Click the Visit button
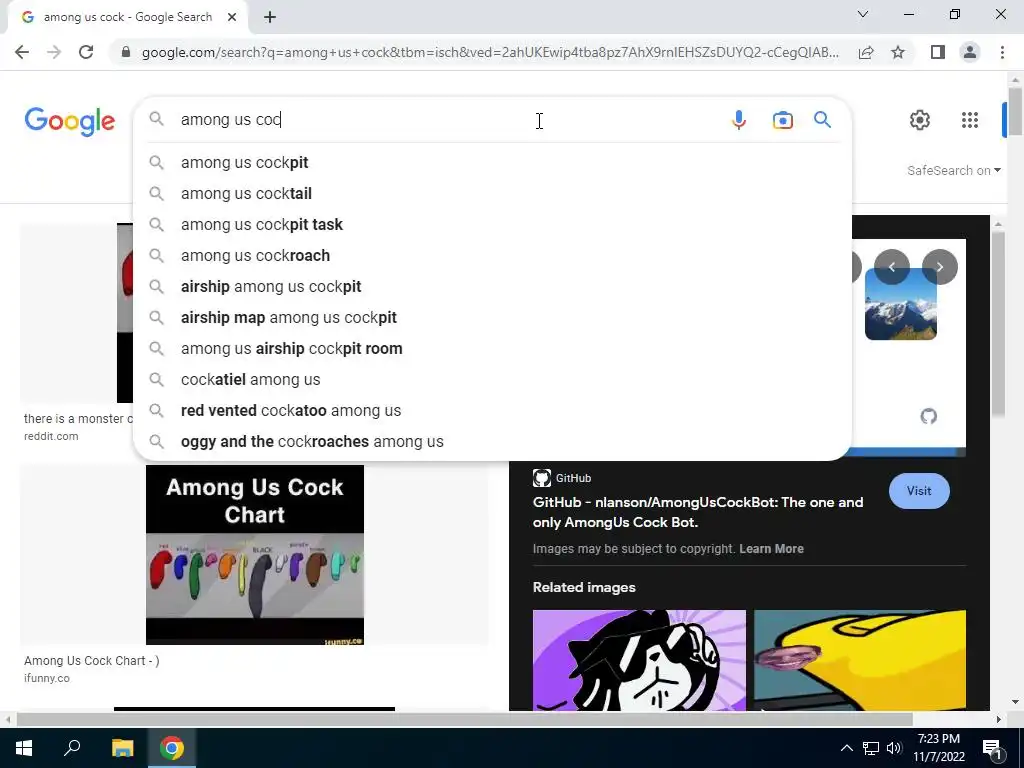 pyautogui.click(x=919, y=491)
